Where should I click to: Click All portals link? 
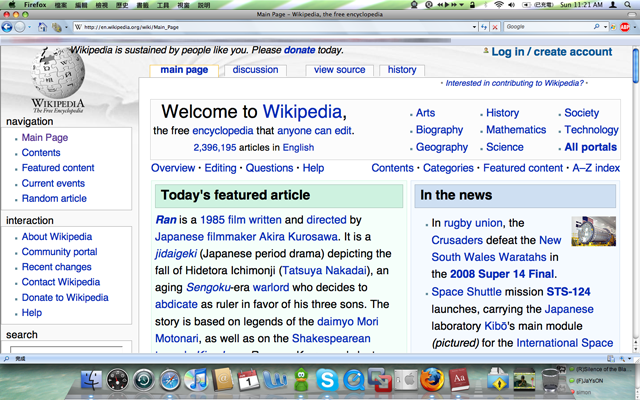tap(591, 147)
